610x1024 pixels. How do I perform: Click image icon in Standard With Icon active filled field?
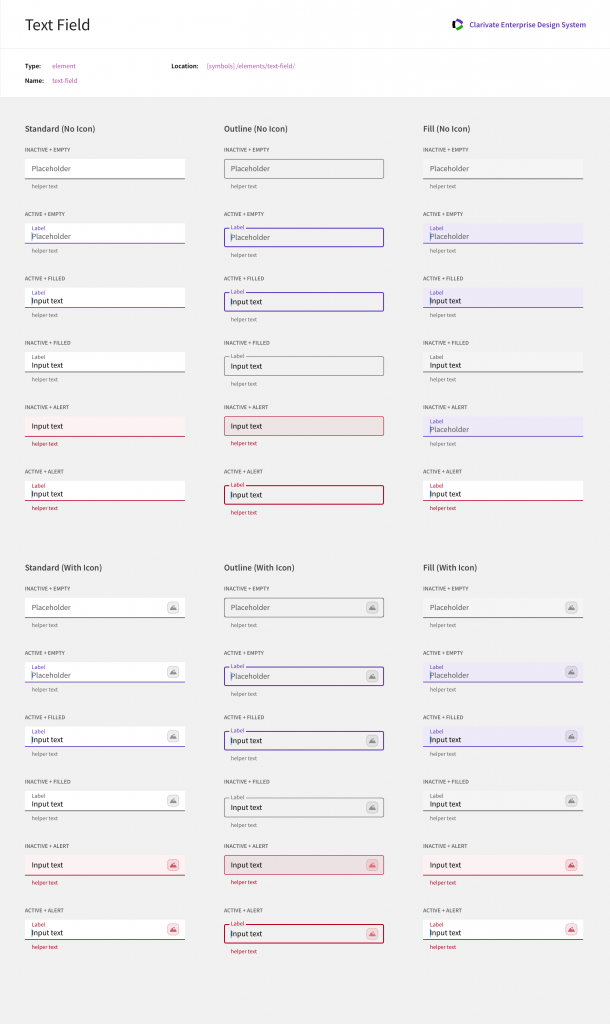point(173,736)
